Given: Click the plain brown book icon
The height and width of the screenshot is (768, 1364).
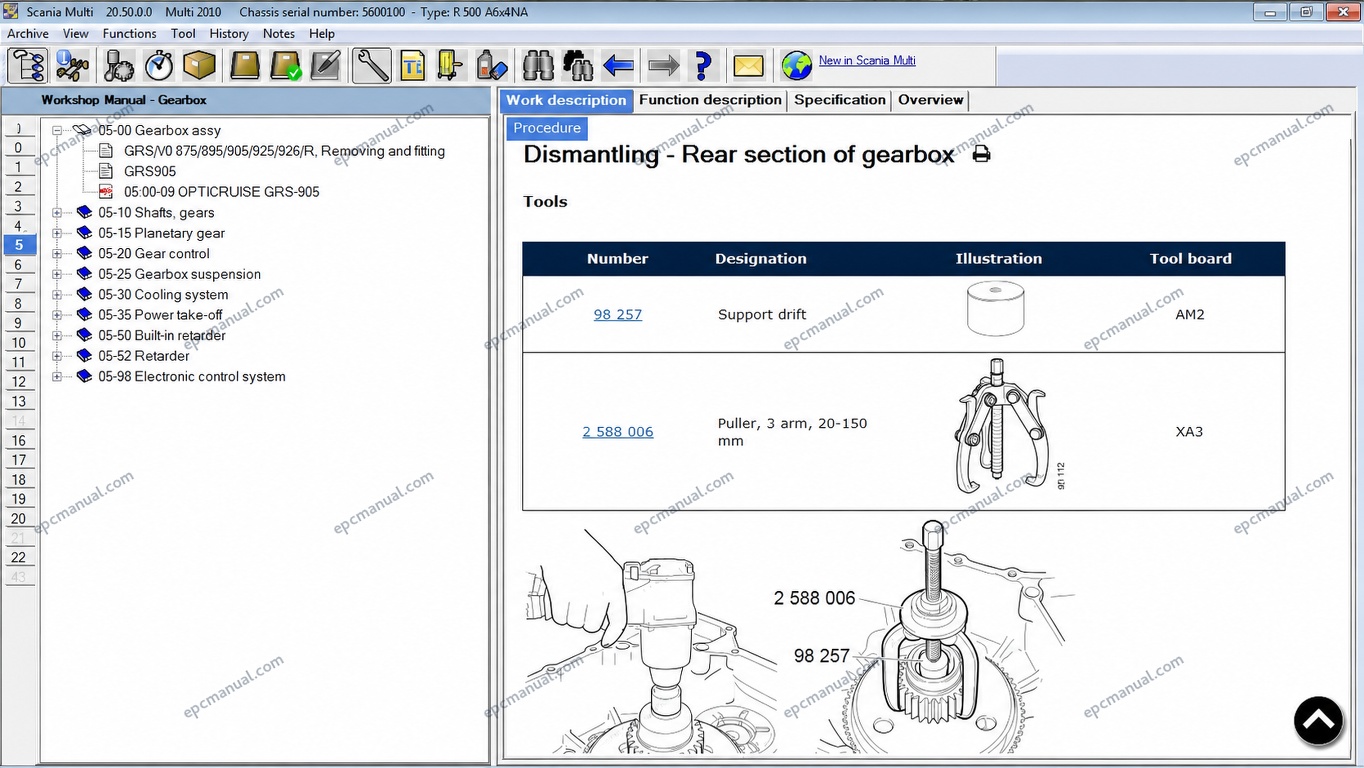Looking at the screenshot, I should (x=245, y=66).
